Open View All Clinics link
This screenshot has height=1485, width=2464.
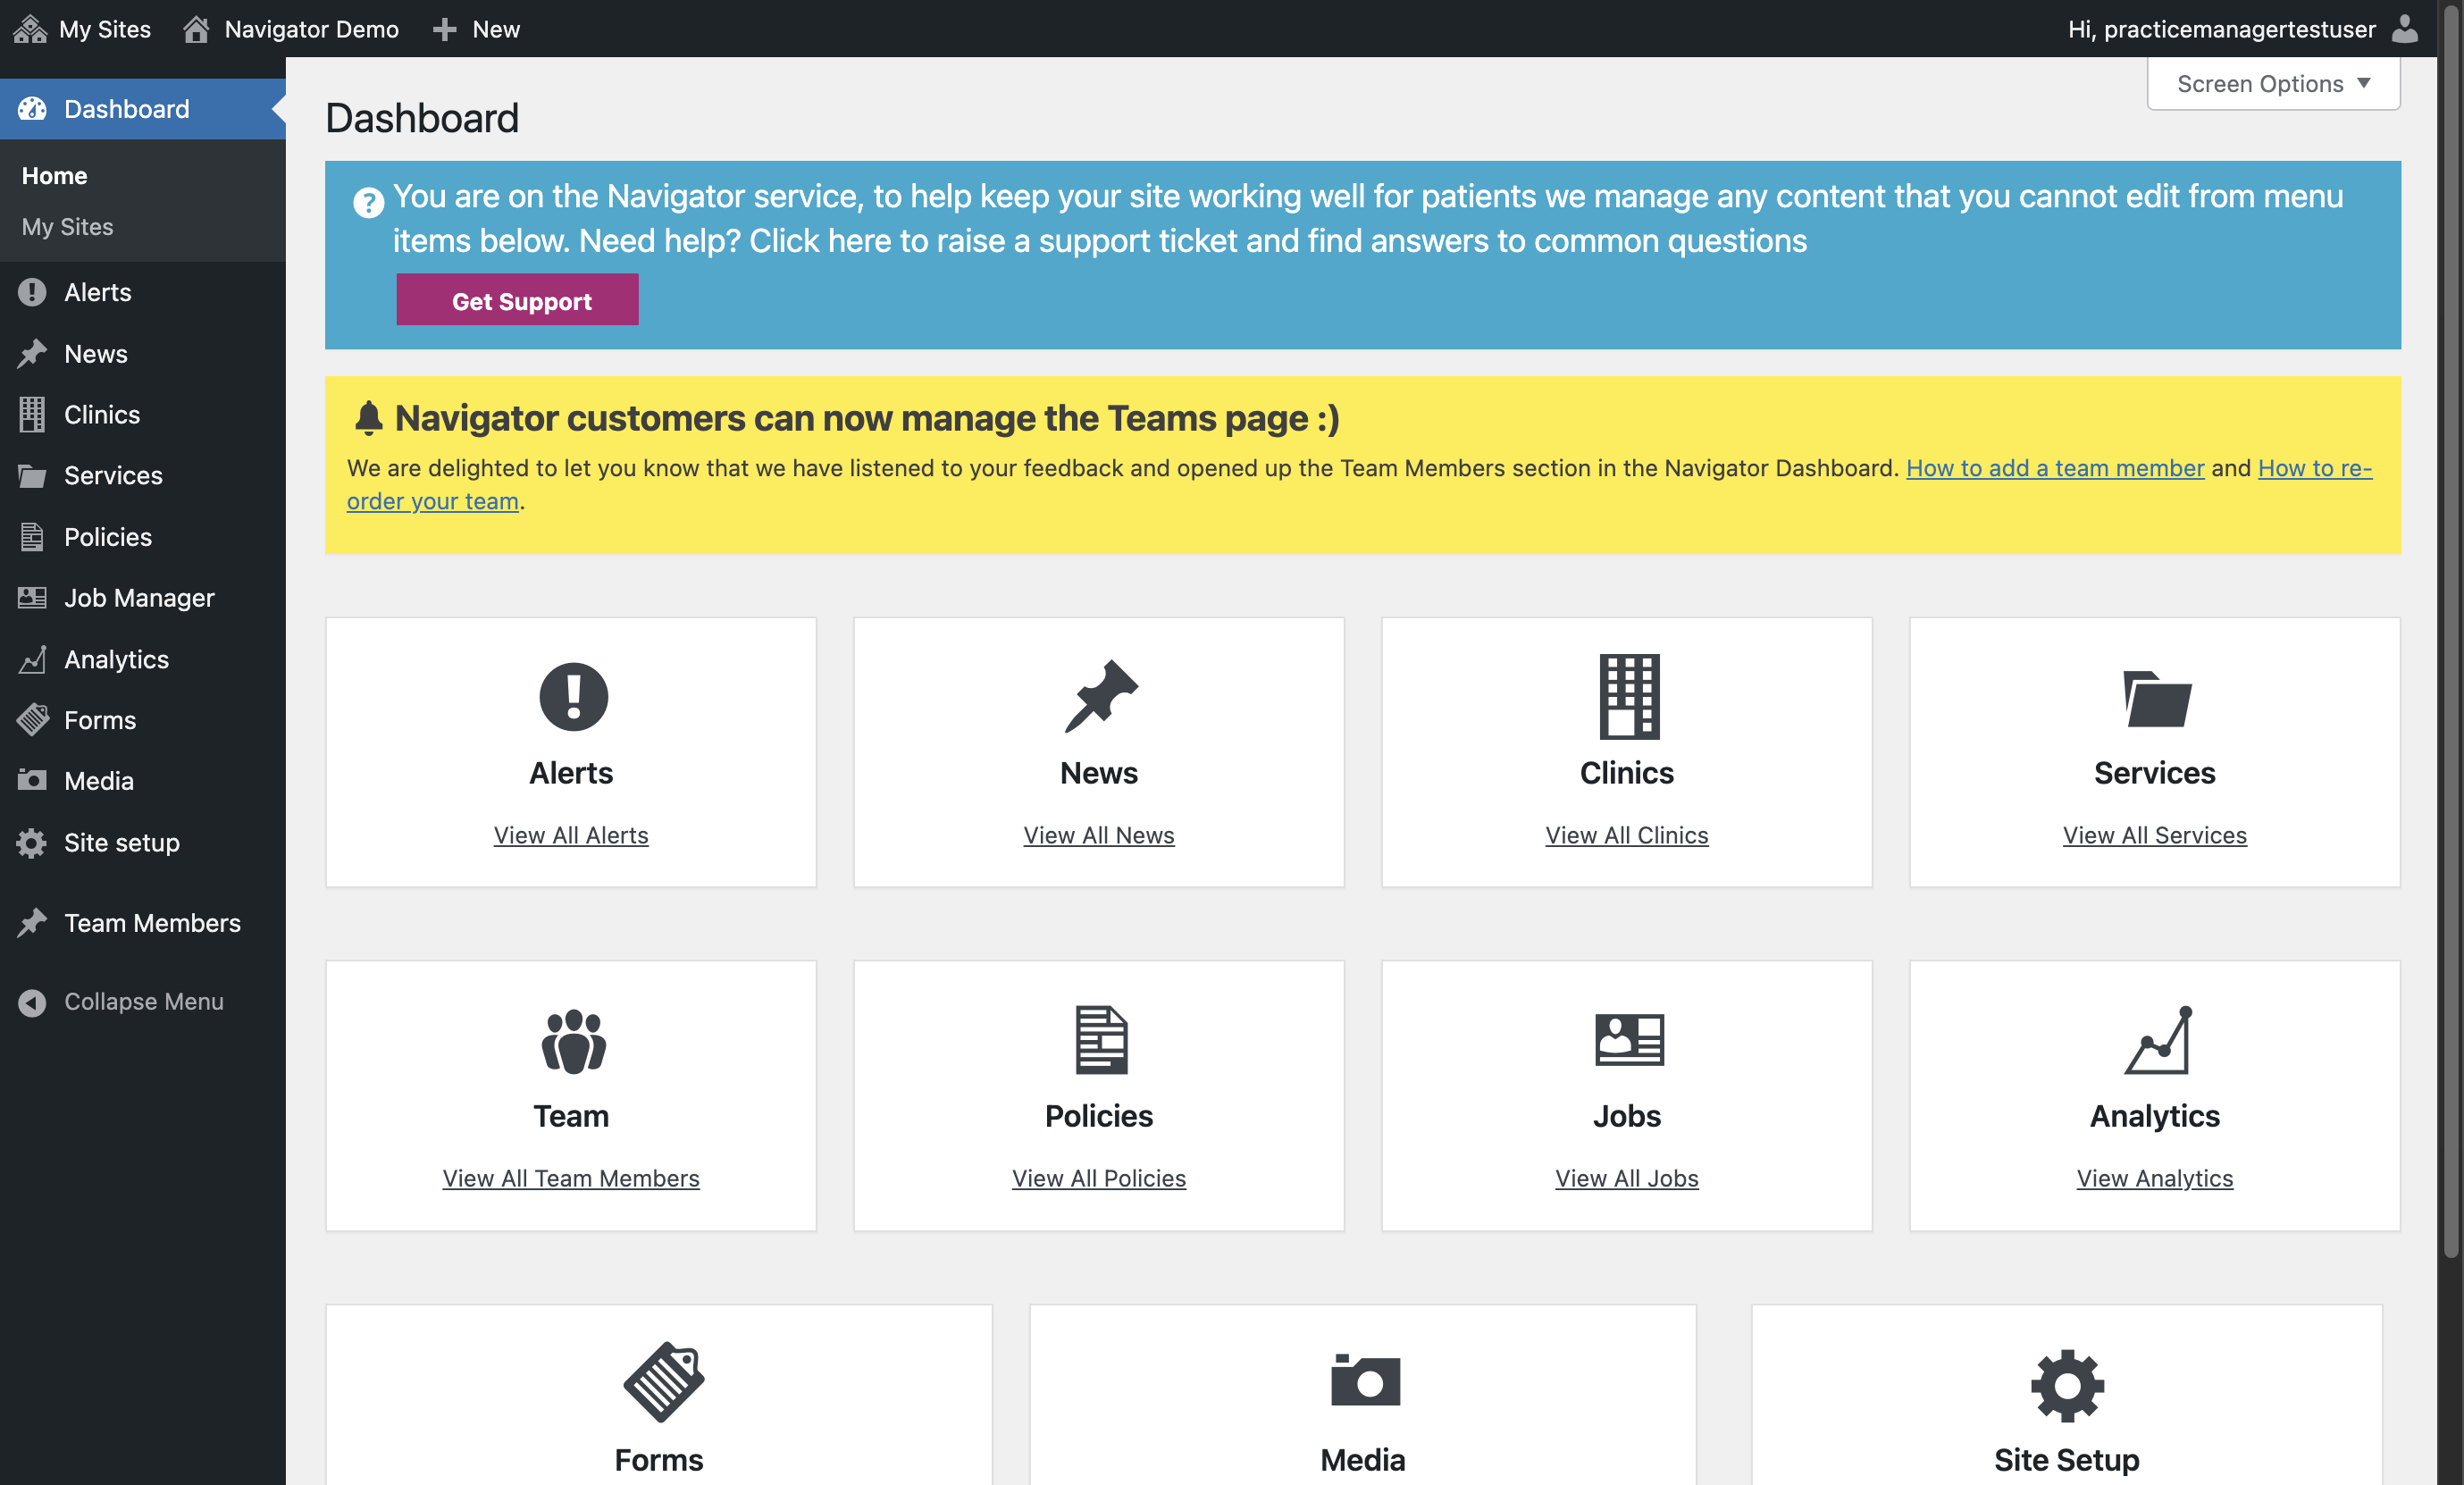tap(1626, 835)
